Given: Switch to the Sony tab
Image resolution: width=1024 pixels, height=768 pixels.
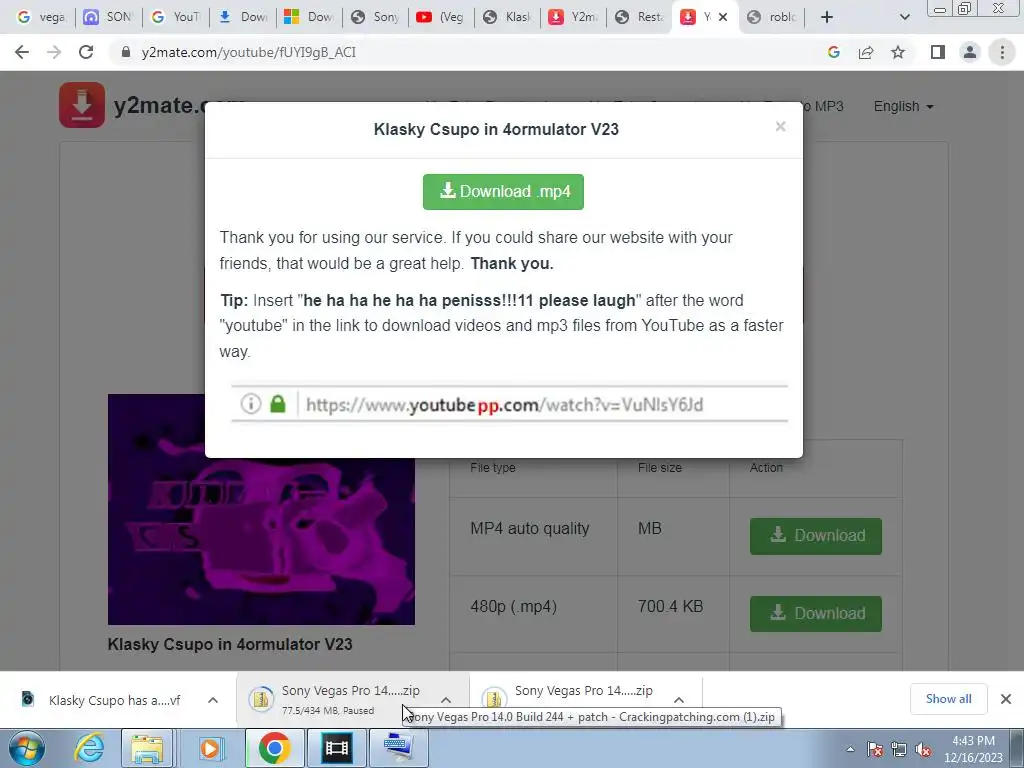Looking at the screenshot, I should click(375, 17).
